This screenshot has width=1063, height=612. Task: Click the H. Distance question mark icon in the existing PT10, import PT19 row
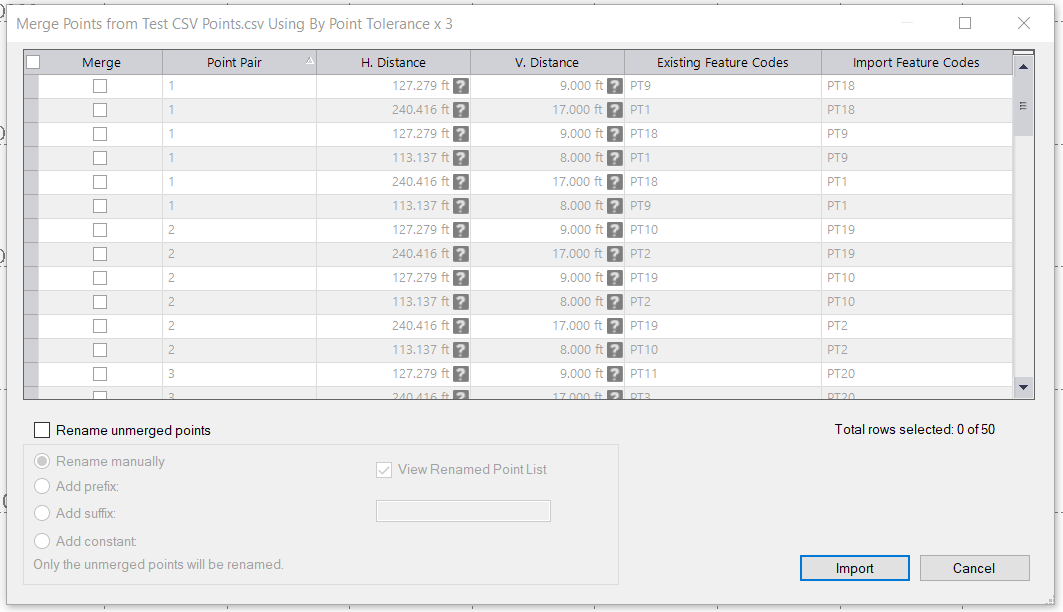[460, 230]
